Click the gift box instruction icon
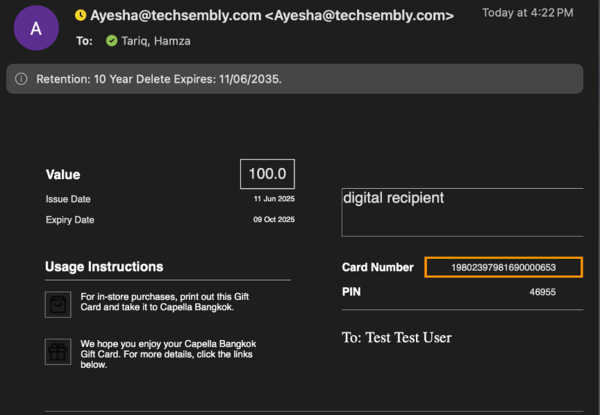Screen dimensions: 600x415 (58, 352)
